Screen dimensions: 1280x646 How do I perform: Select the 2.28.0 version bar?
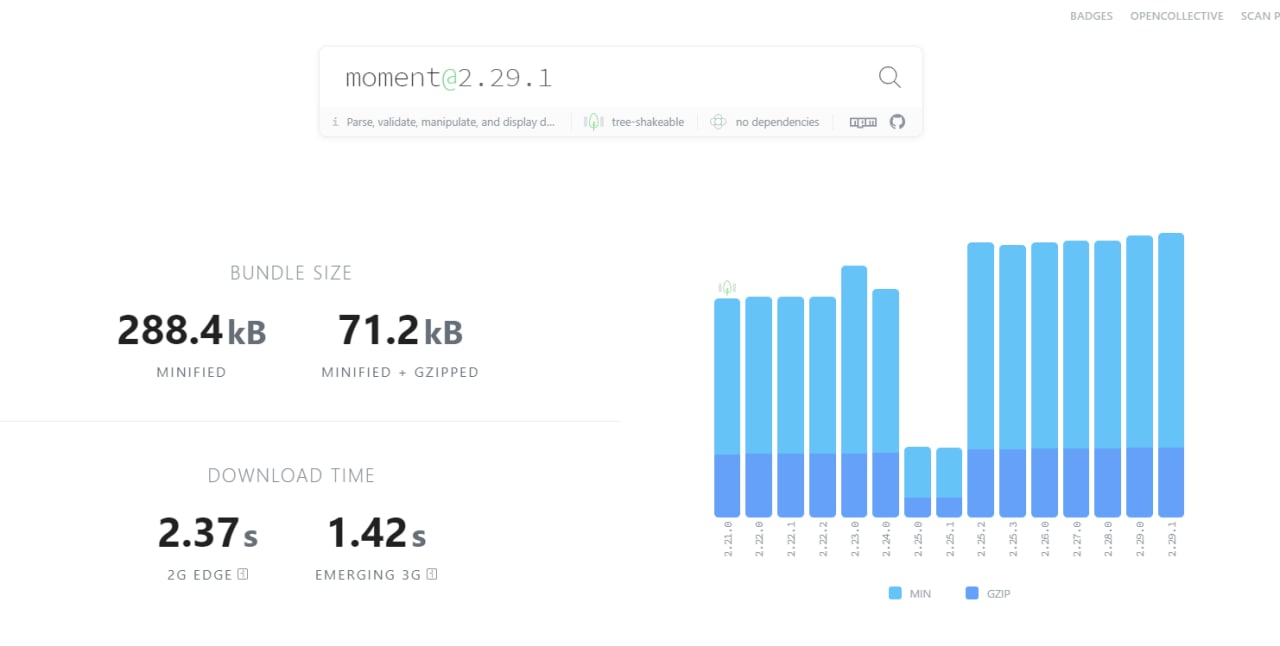tap(1108, 379)
